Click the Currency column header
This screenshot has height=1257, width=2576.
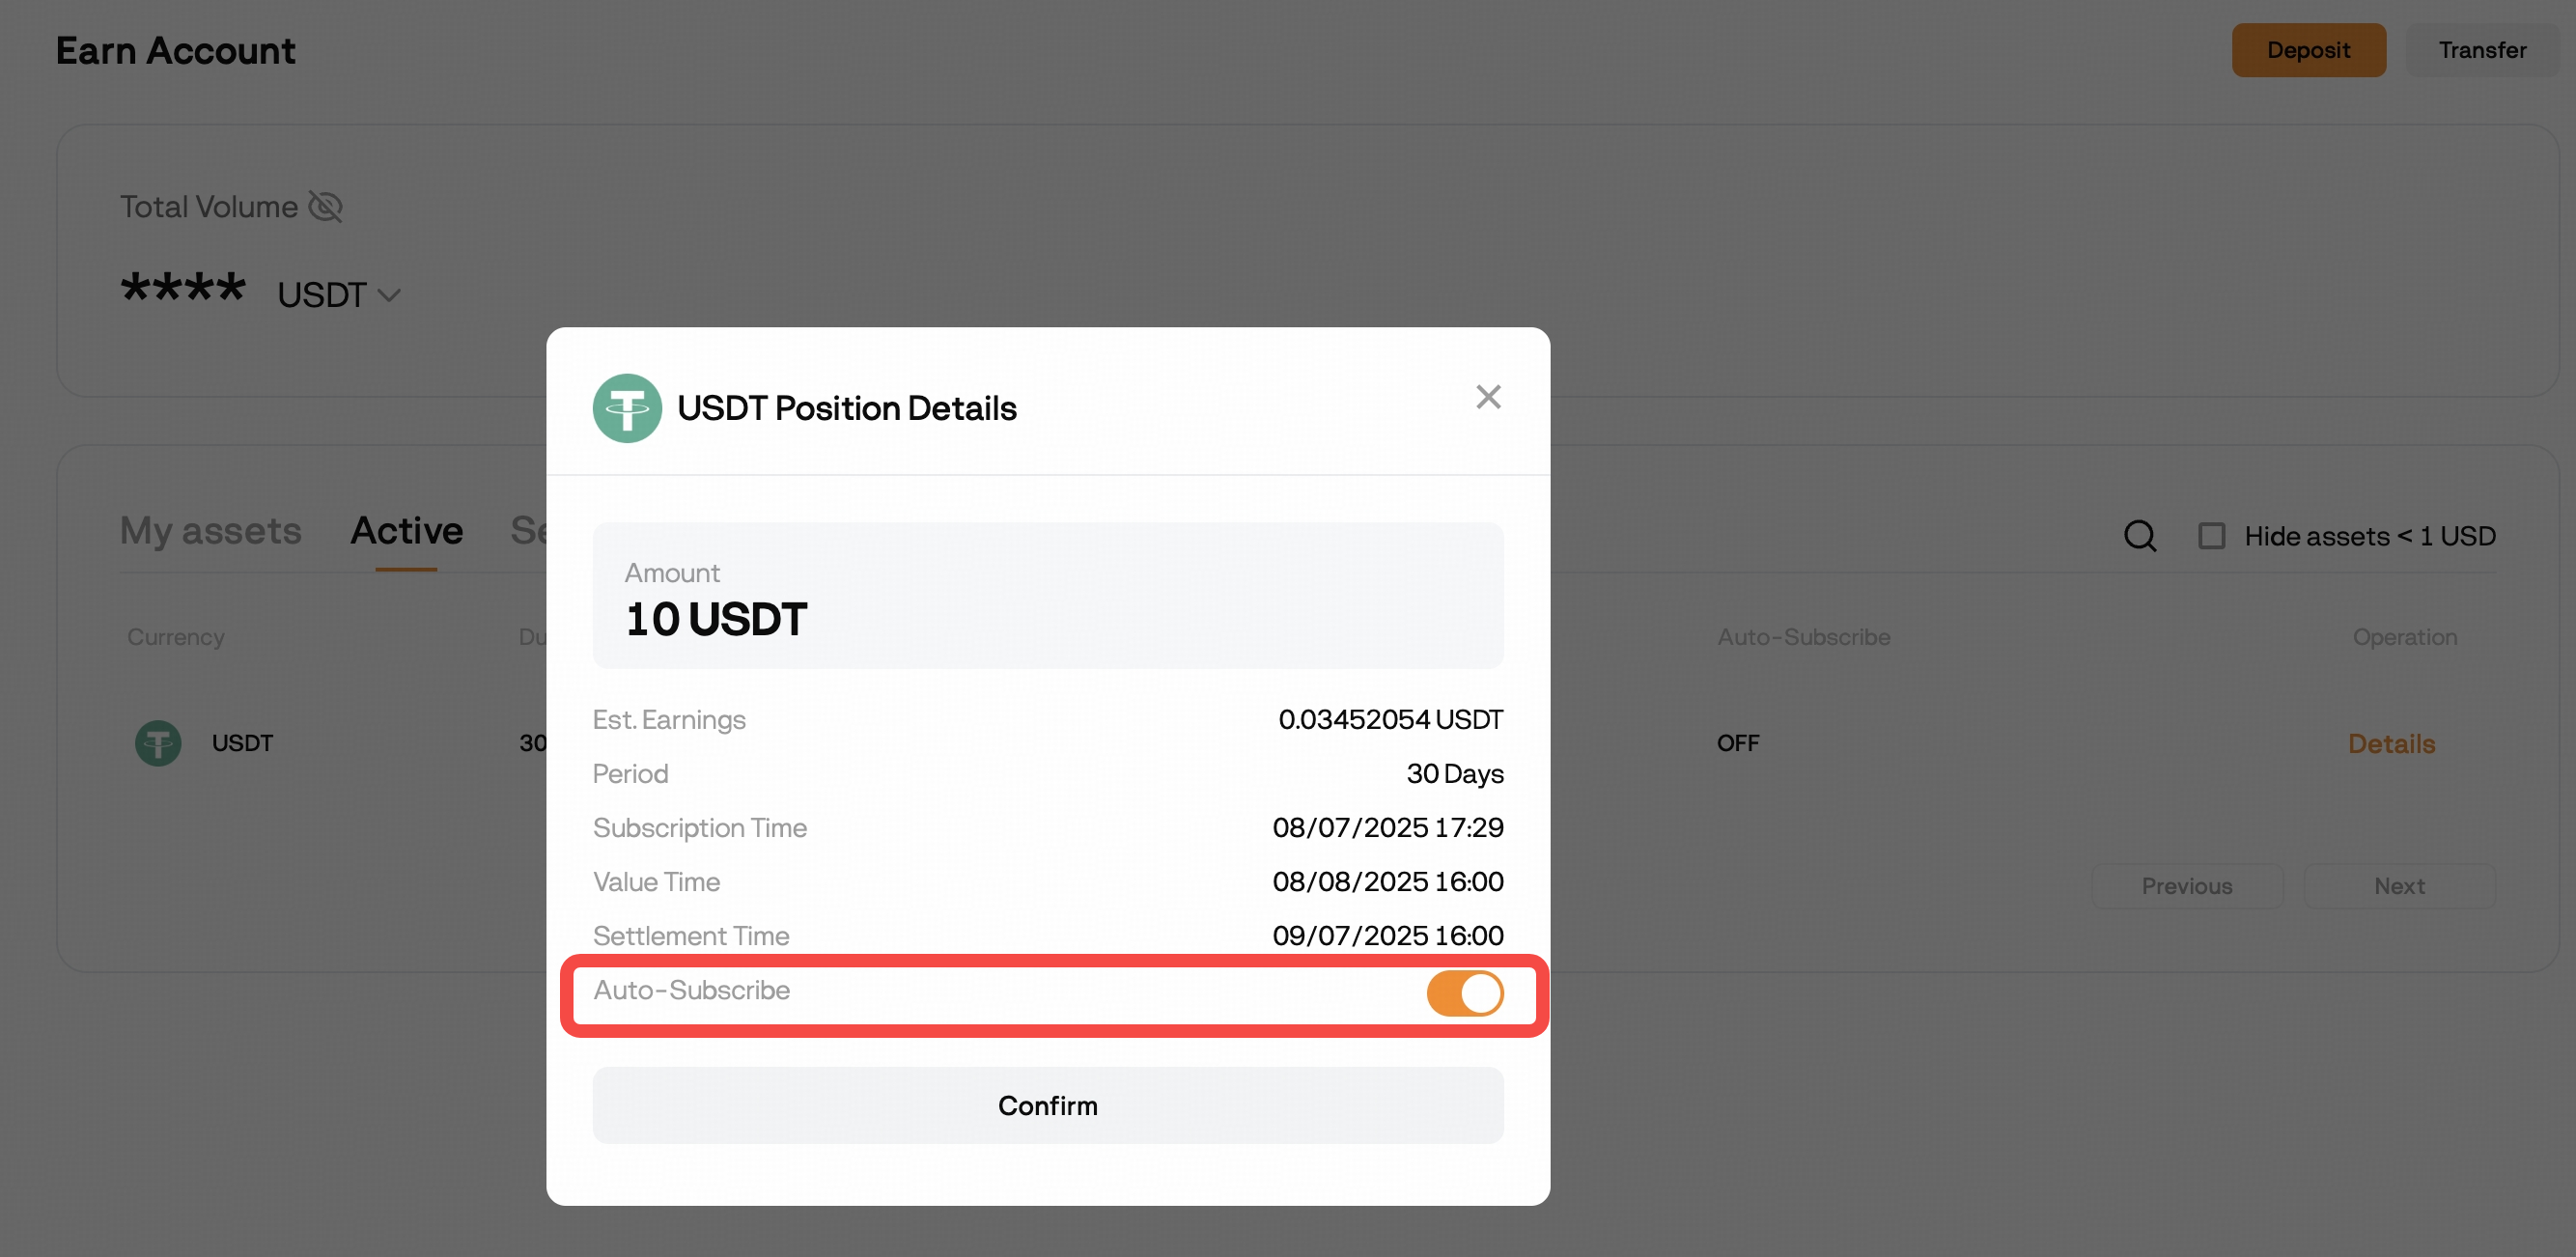175,637
